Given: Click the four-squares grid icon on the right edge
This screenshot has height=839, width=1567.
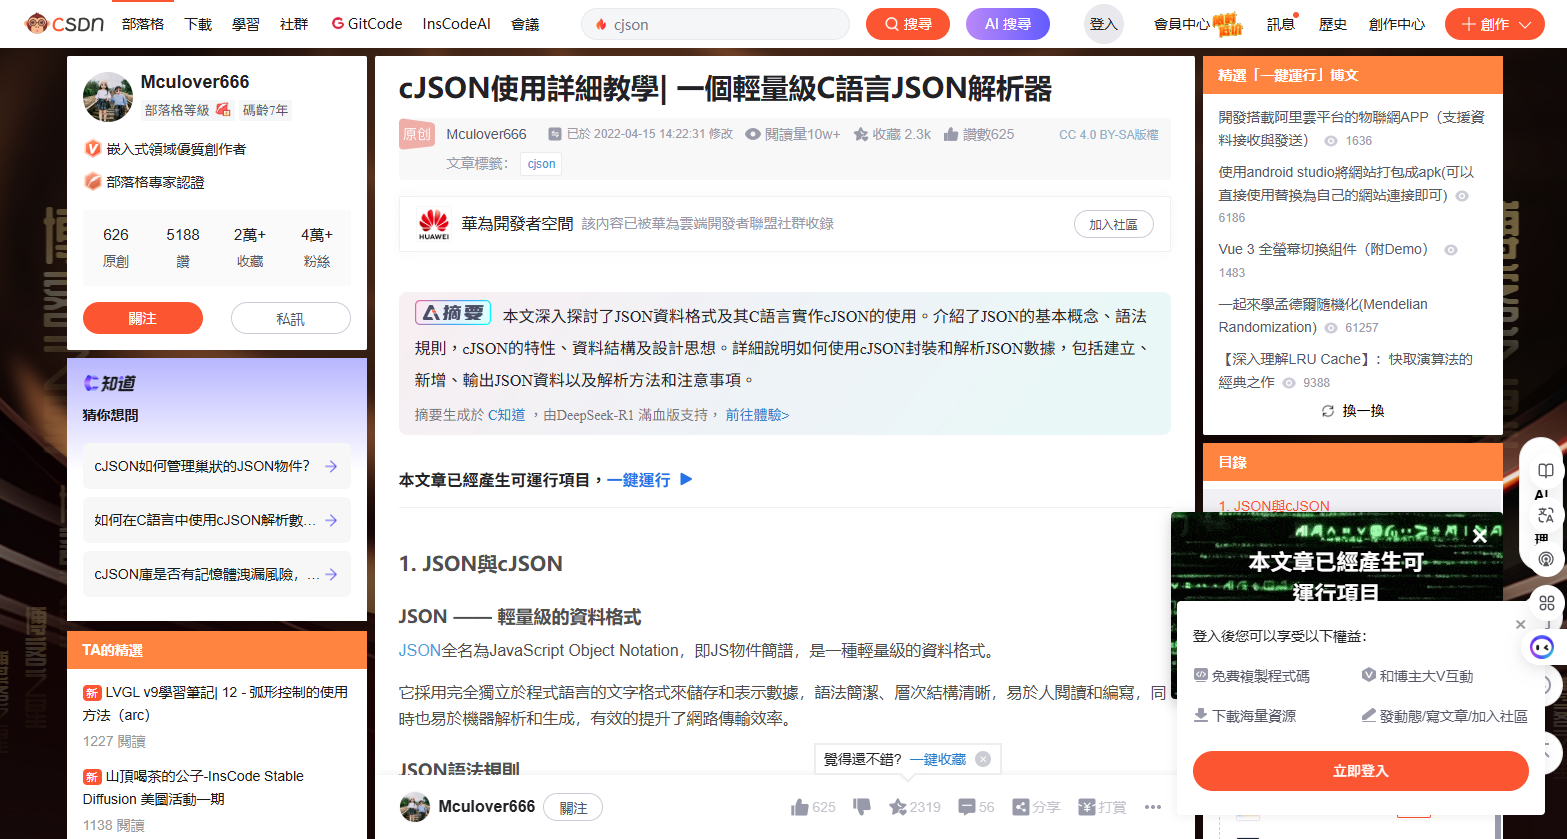Looking at the screenshot, I should (1547, 603).
